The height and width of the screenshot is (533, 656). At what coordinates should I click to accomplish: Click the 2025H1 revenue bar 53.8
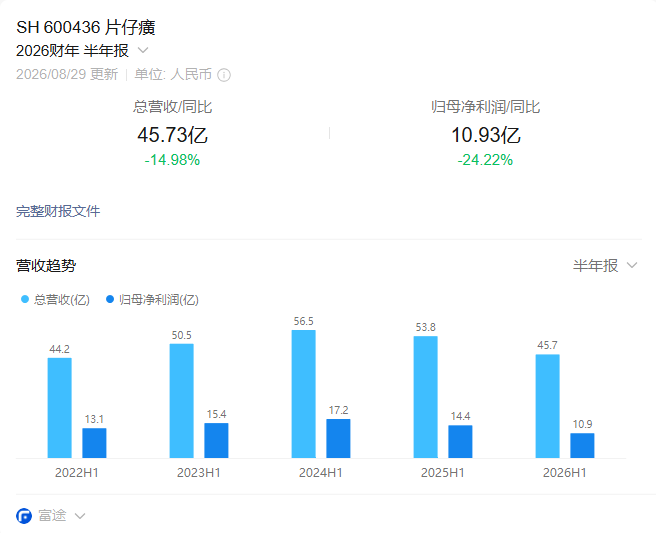pos(426,397)
